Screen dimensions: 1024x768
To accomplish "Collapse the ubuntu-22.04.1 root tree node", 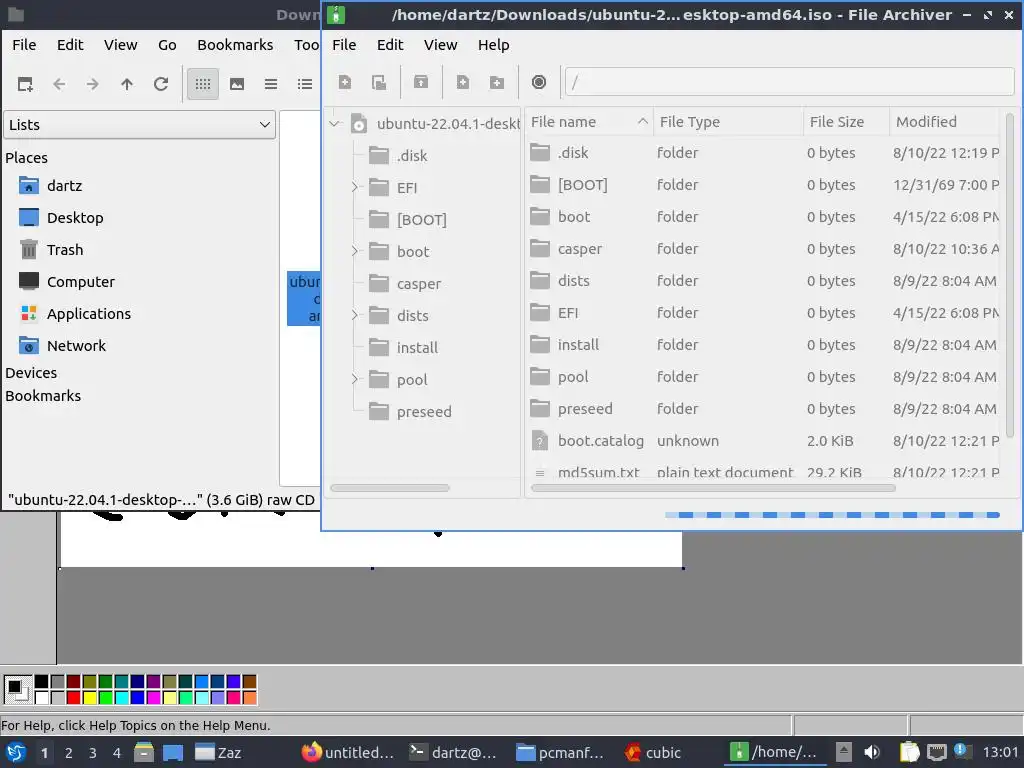I will [x=335, y=123].
